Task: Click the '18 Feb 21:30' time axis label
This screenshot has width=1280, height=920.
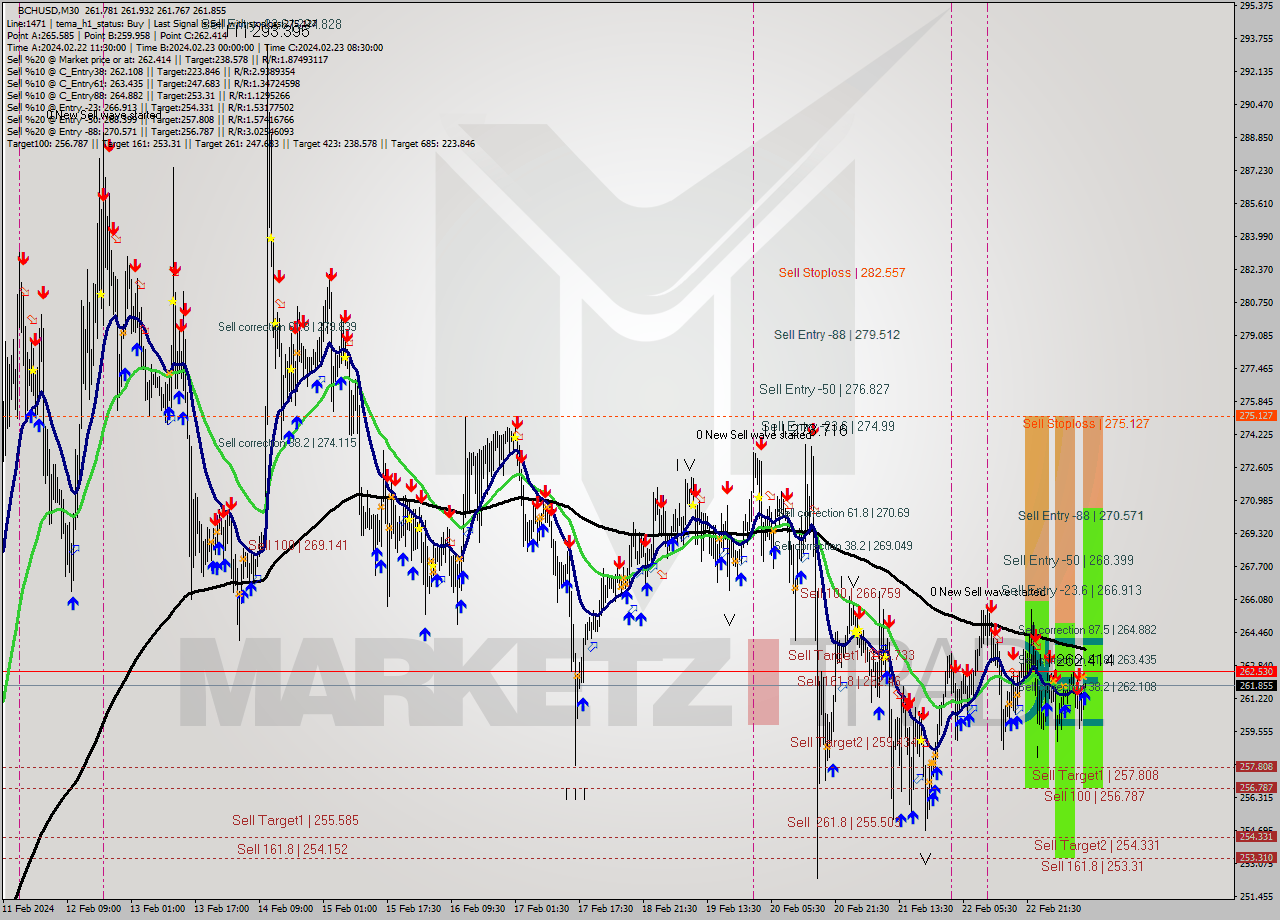Action: pyautogui.click(x=669, y=909)
